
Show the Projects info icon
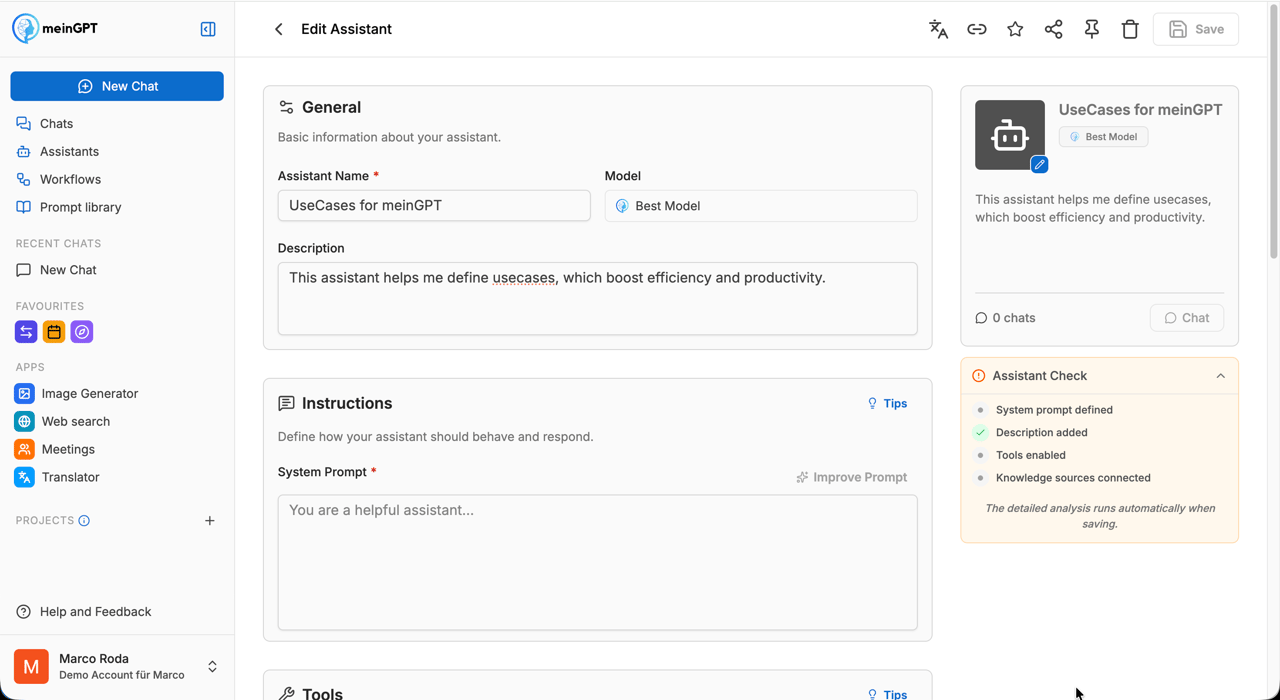(84, 521)
